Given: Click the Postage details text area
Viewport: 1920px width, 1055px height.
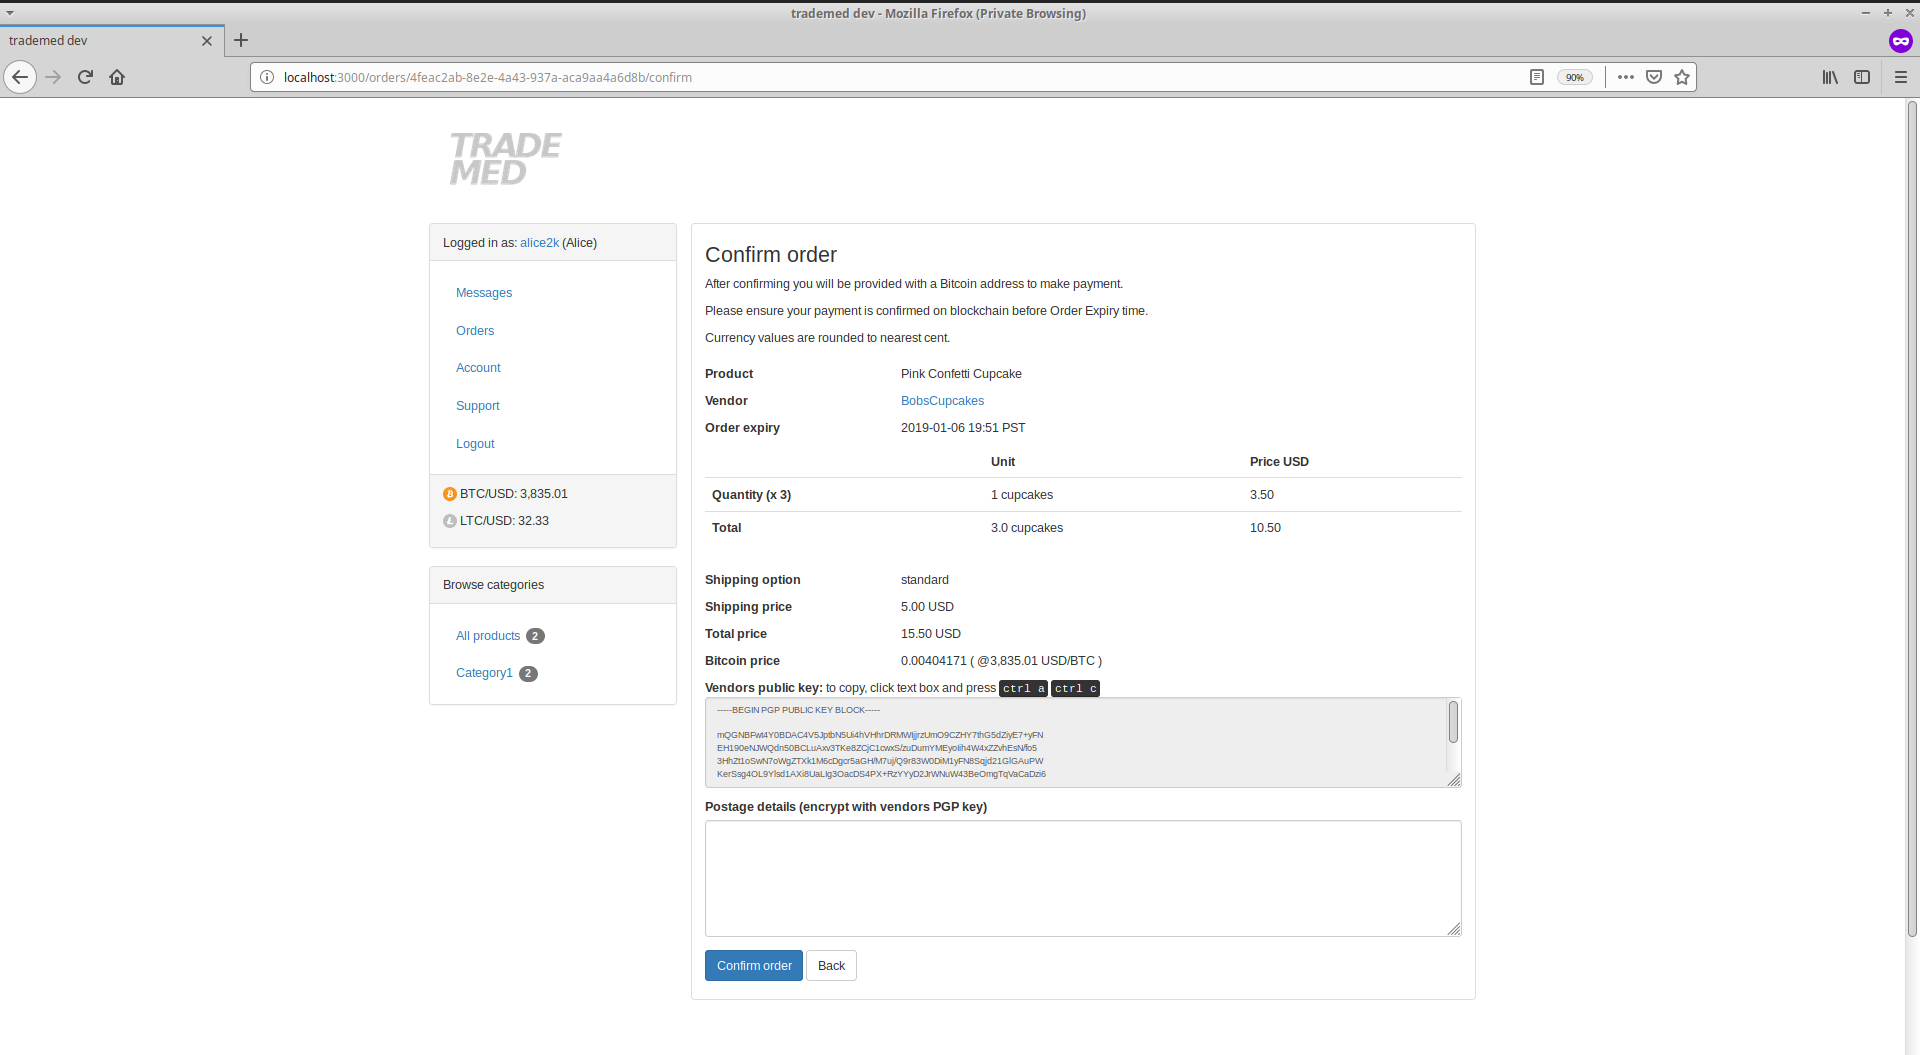Looking at the screenshot, I should pyautogui.click(x=1082, y=878).
